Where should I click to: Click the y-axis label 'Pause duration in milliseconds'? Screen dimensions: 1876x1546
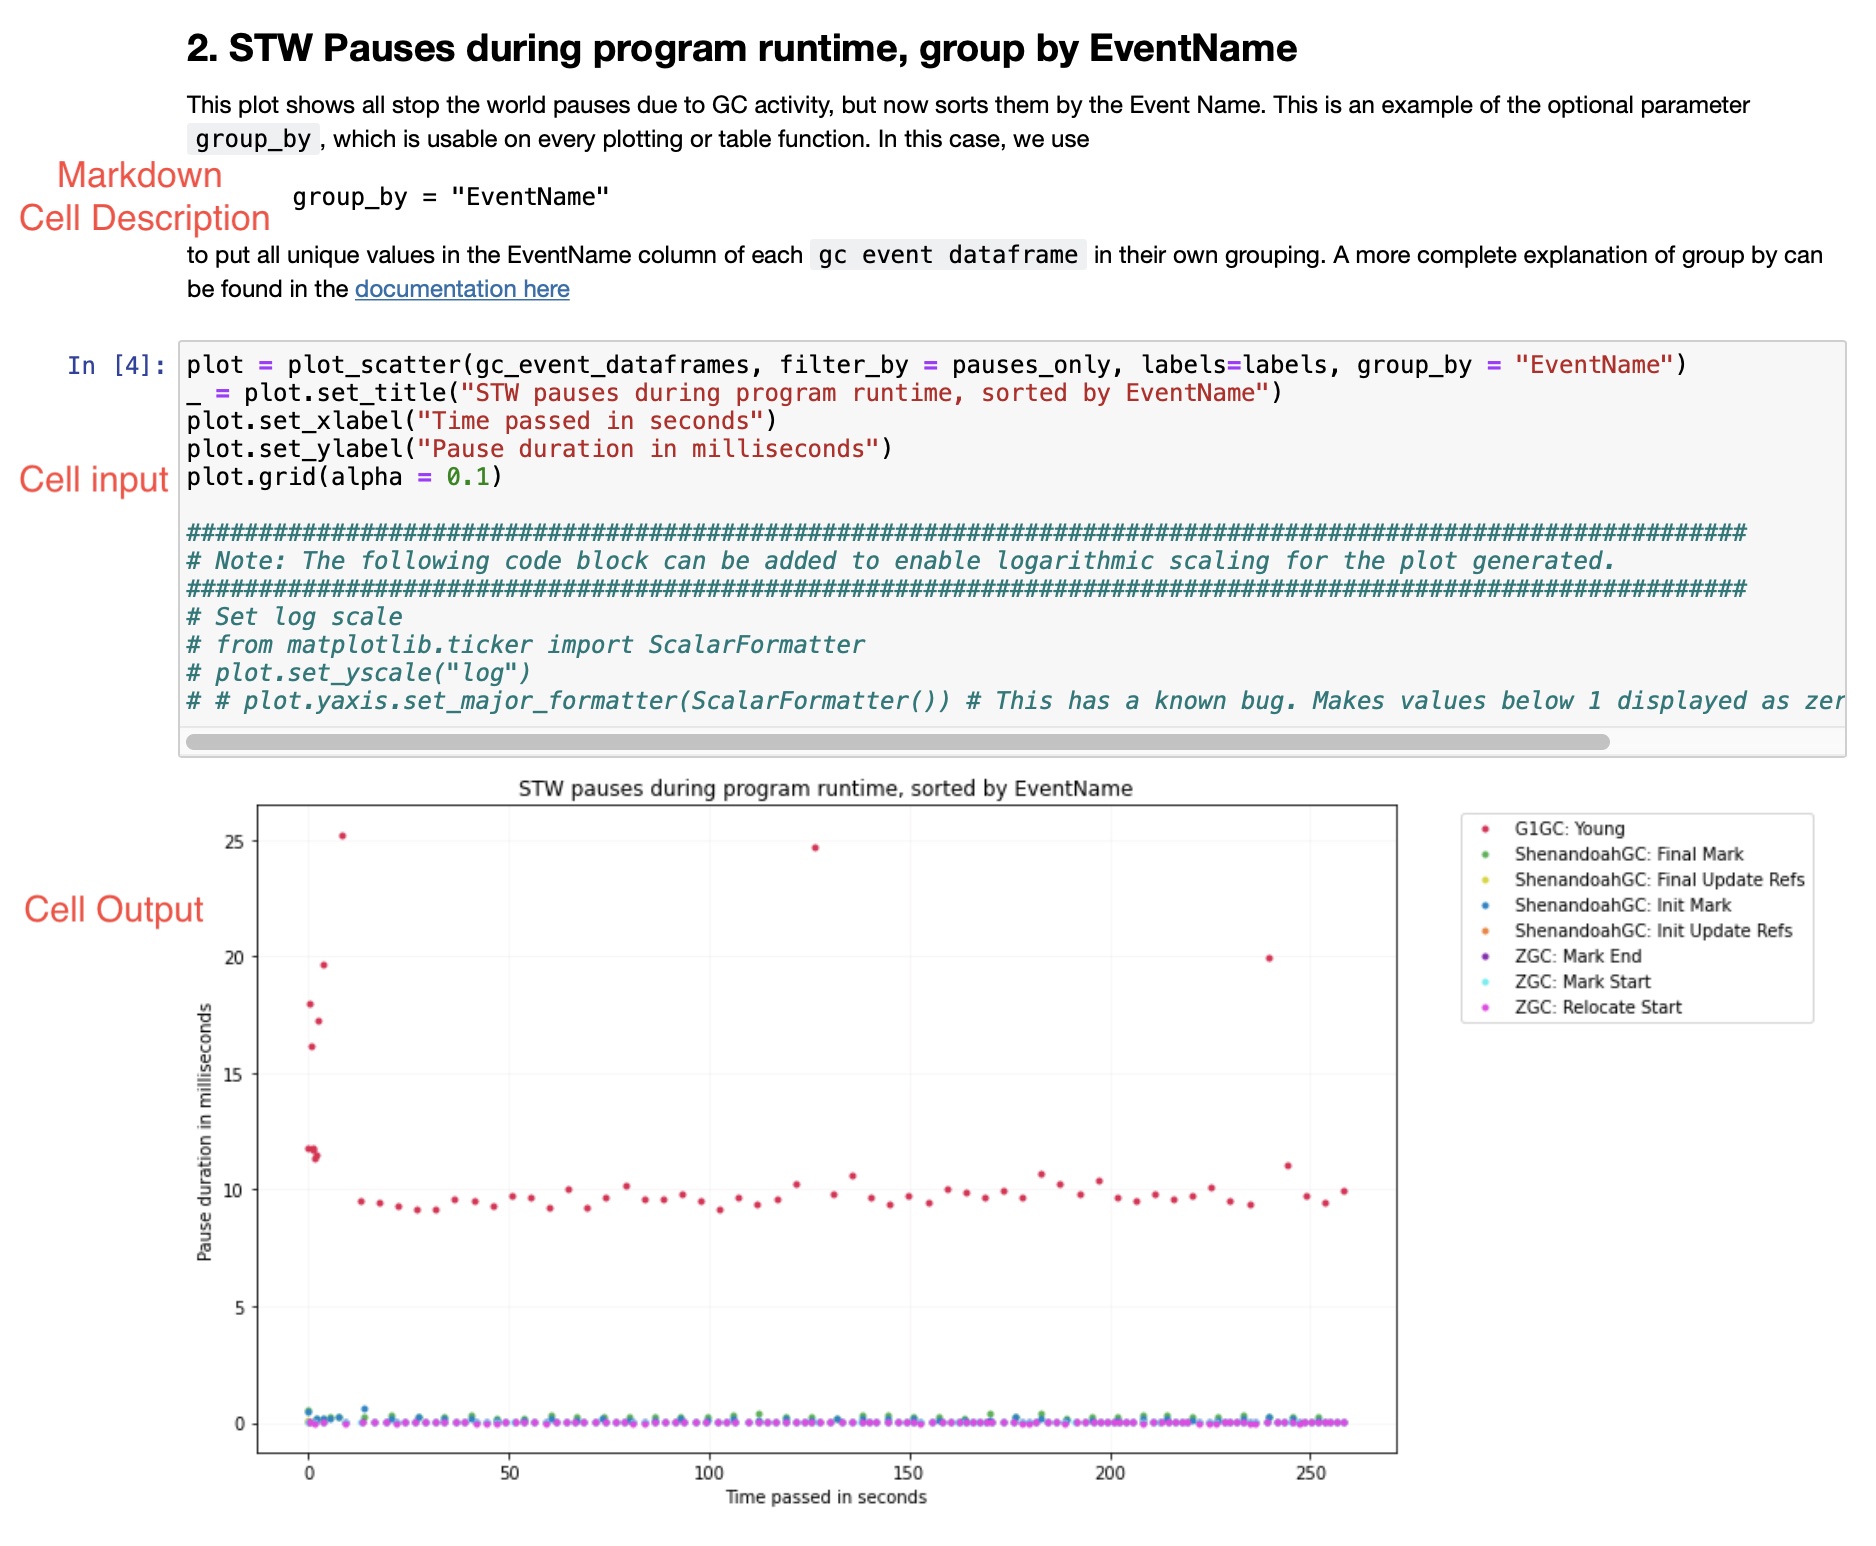click(204, 1132)
